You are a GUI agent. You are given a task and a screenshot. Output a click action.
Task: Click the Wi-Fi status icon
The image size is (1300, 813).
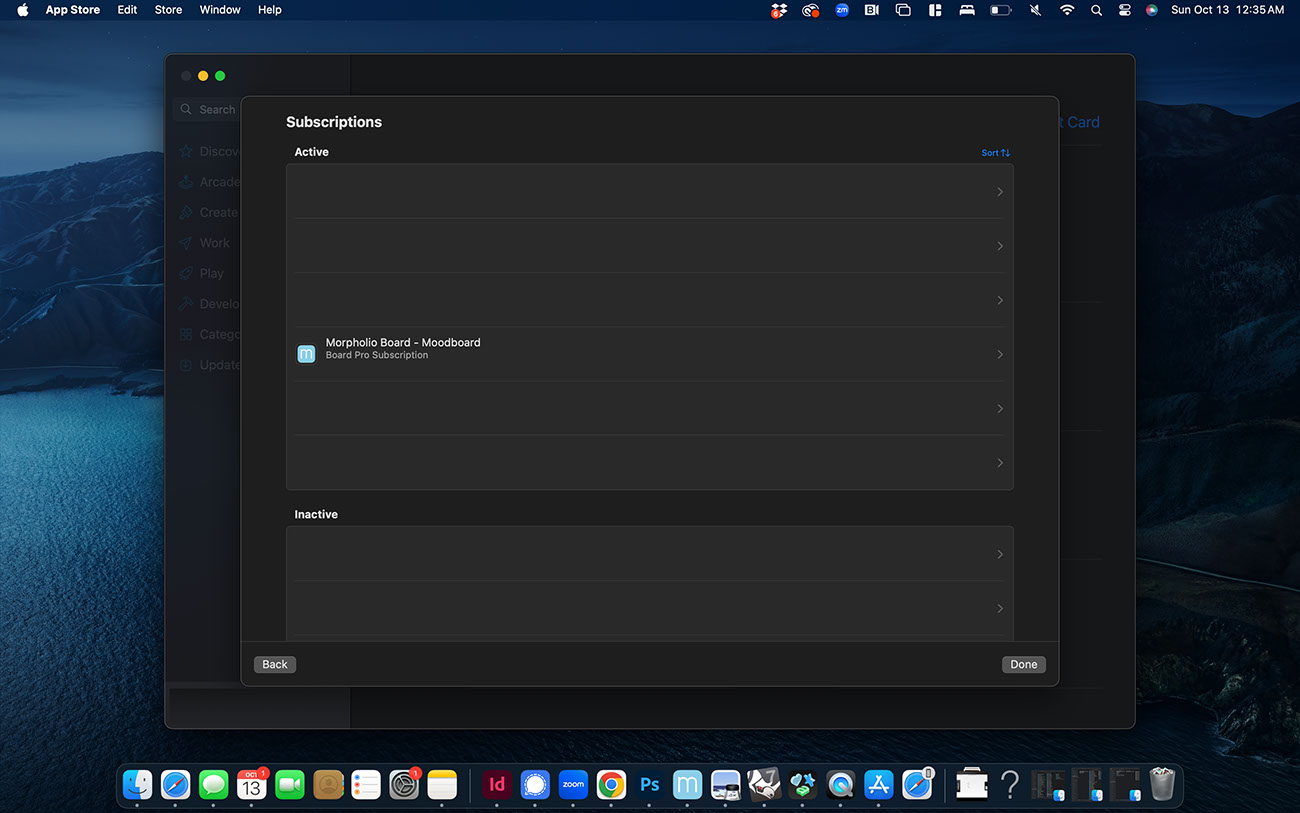click(x=1067, y=10)
